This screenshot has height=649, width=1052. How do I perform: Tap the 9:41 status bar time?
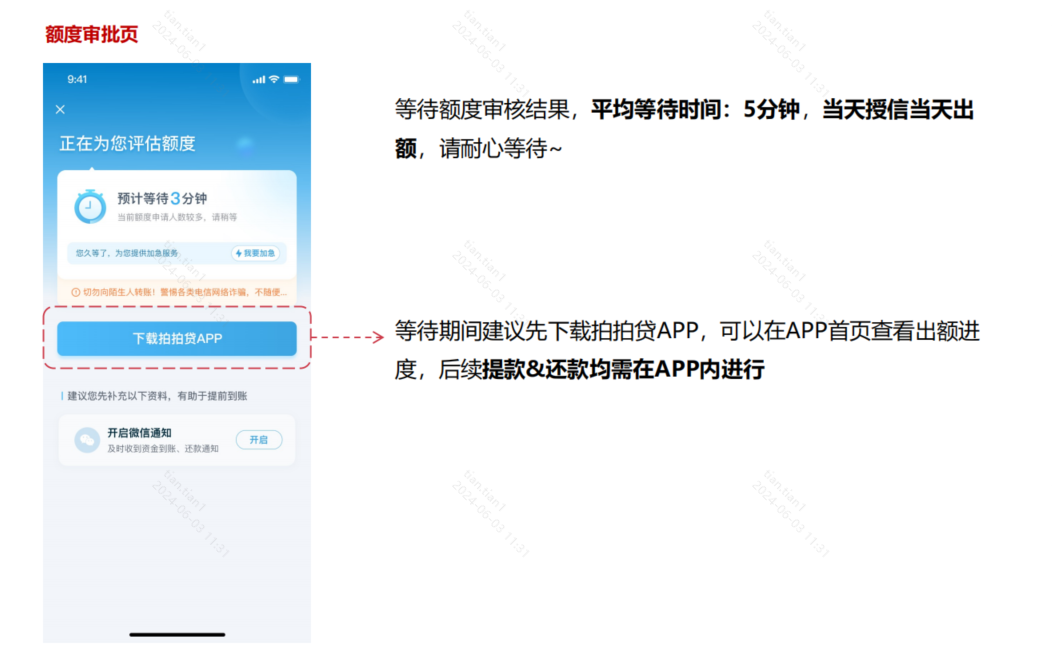77,79
